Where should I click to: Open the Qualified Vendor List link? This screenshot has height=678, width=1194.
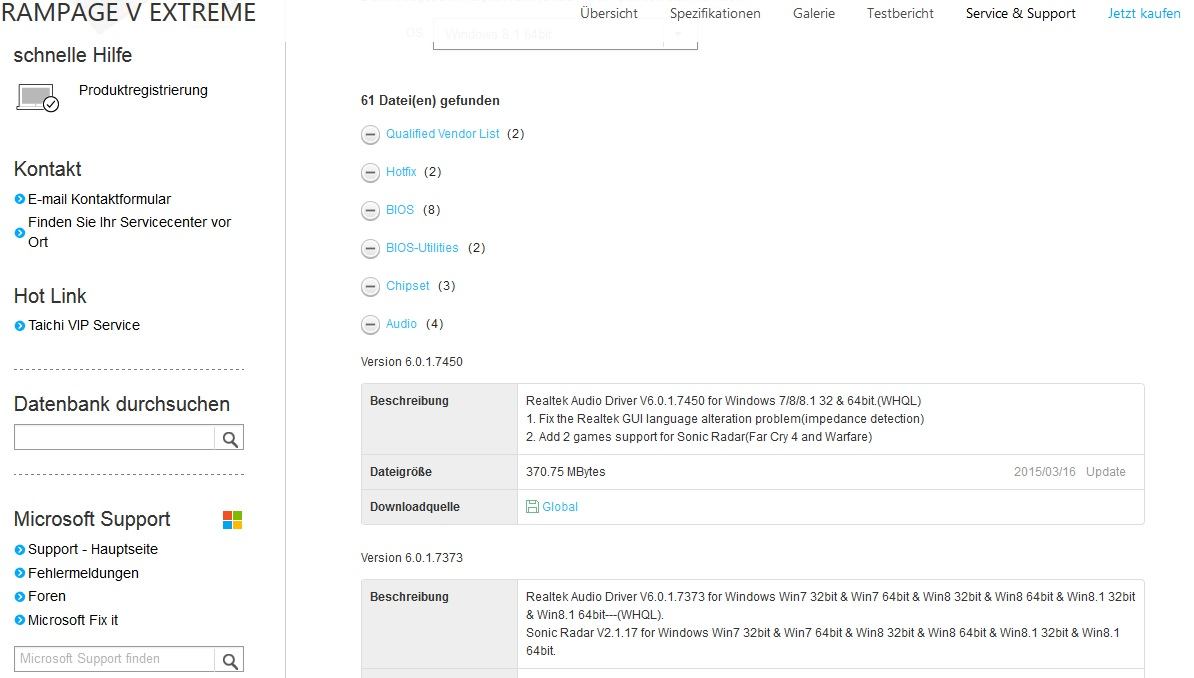click(442, 133)
